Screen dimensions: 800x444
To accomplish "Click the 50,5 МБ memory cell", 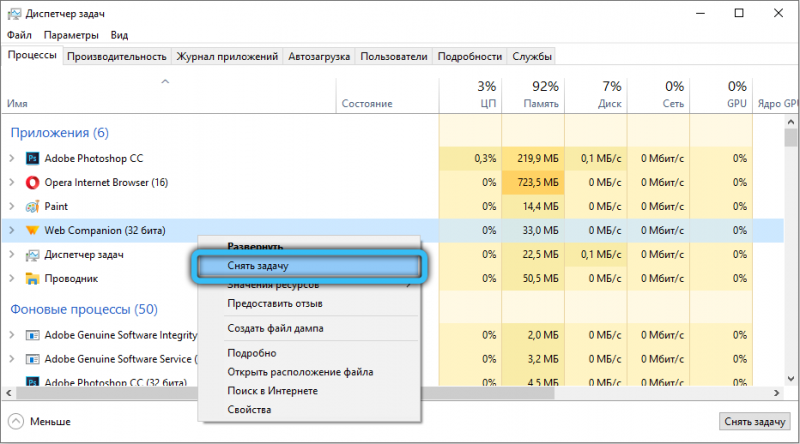I will click(x=533, y=278).
